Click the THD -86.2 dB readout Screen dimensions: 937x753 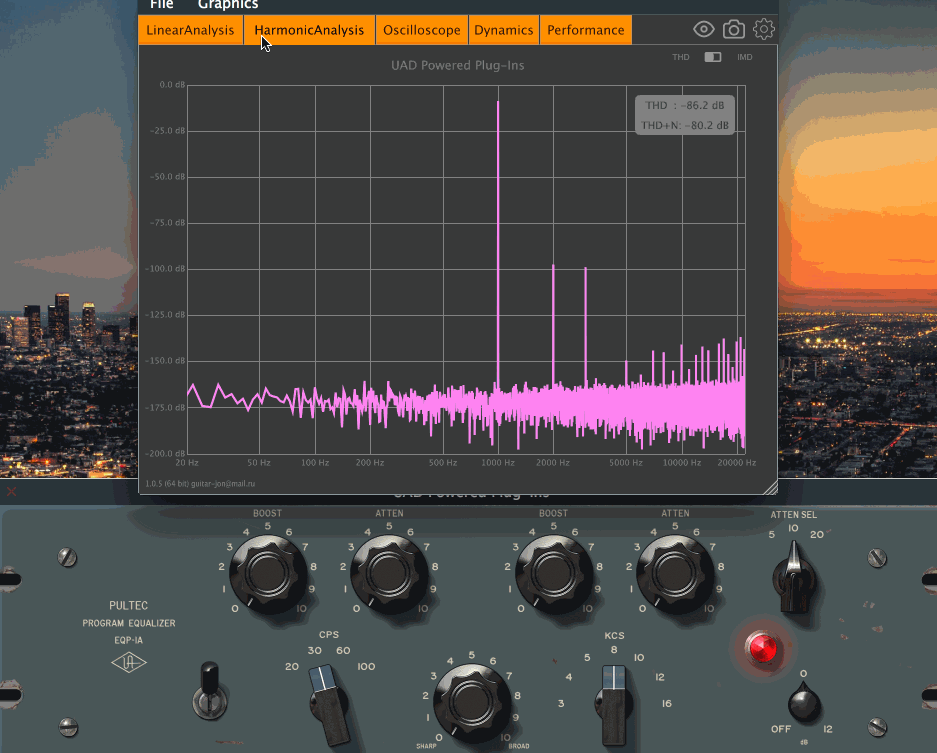tap(685, 105)
